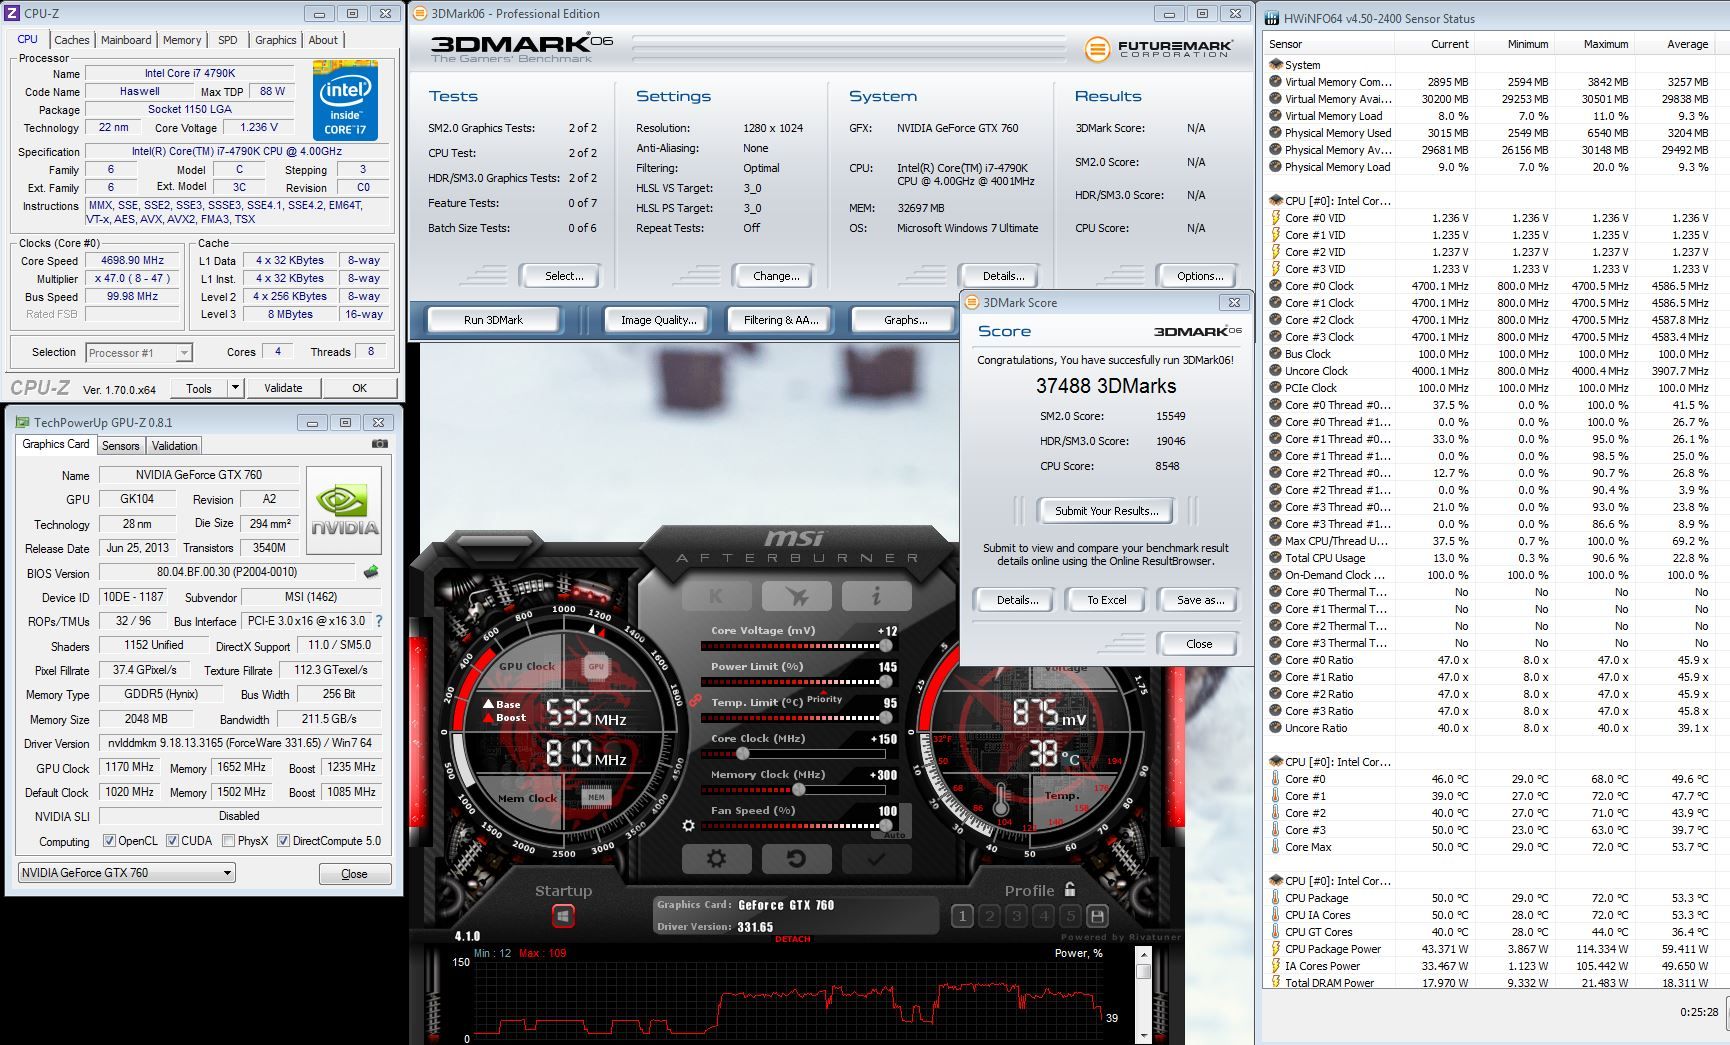The image size is (1730, 1045).
Task: Collapse the System group in HWiNFO64
Action: (x=1275, y=65)
